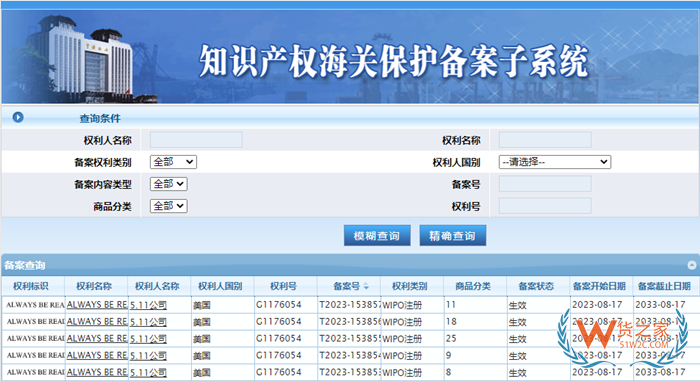Click end date 2033-08-17 in category 8 row

pyautogui.click(x=660, y=372)
